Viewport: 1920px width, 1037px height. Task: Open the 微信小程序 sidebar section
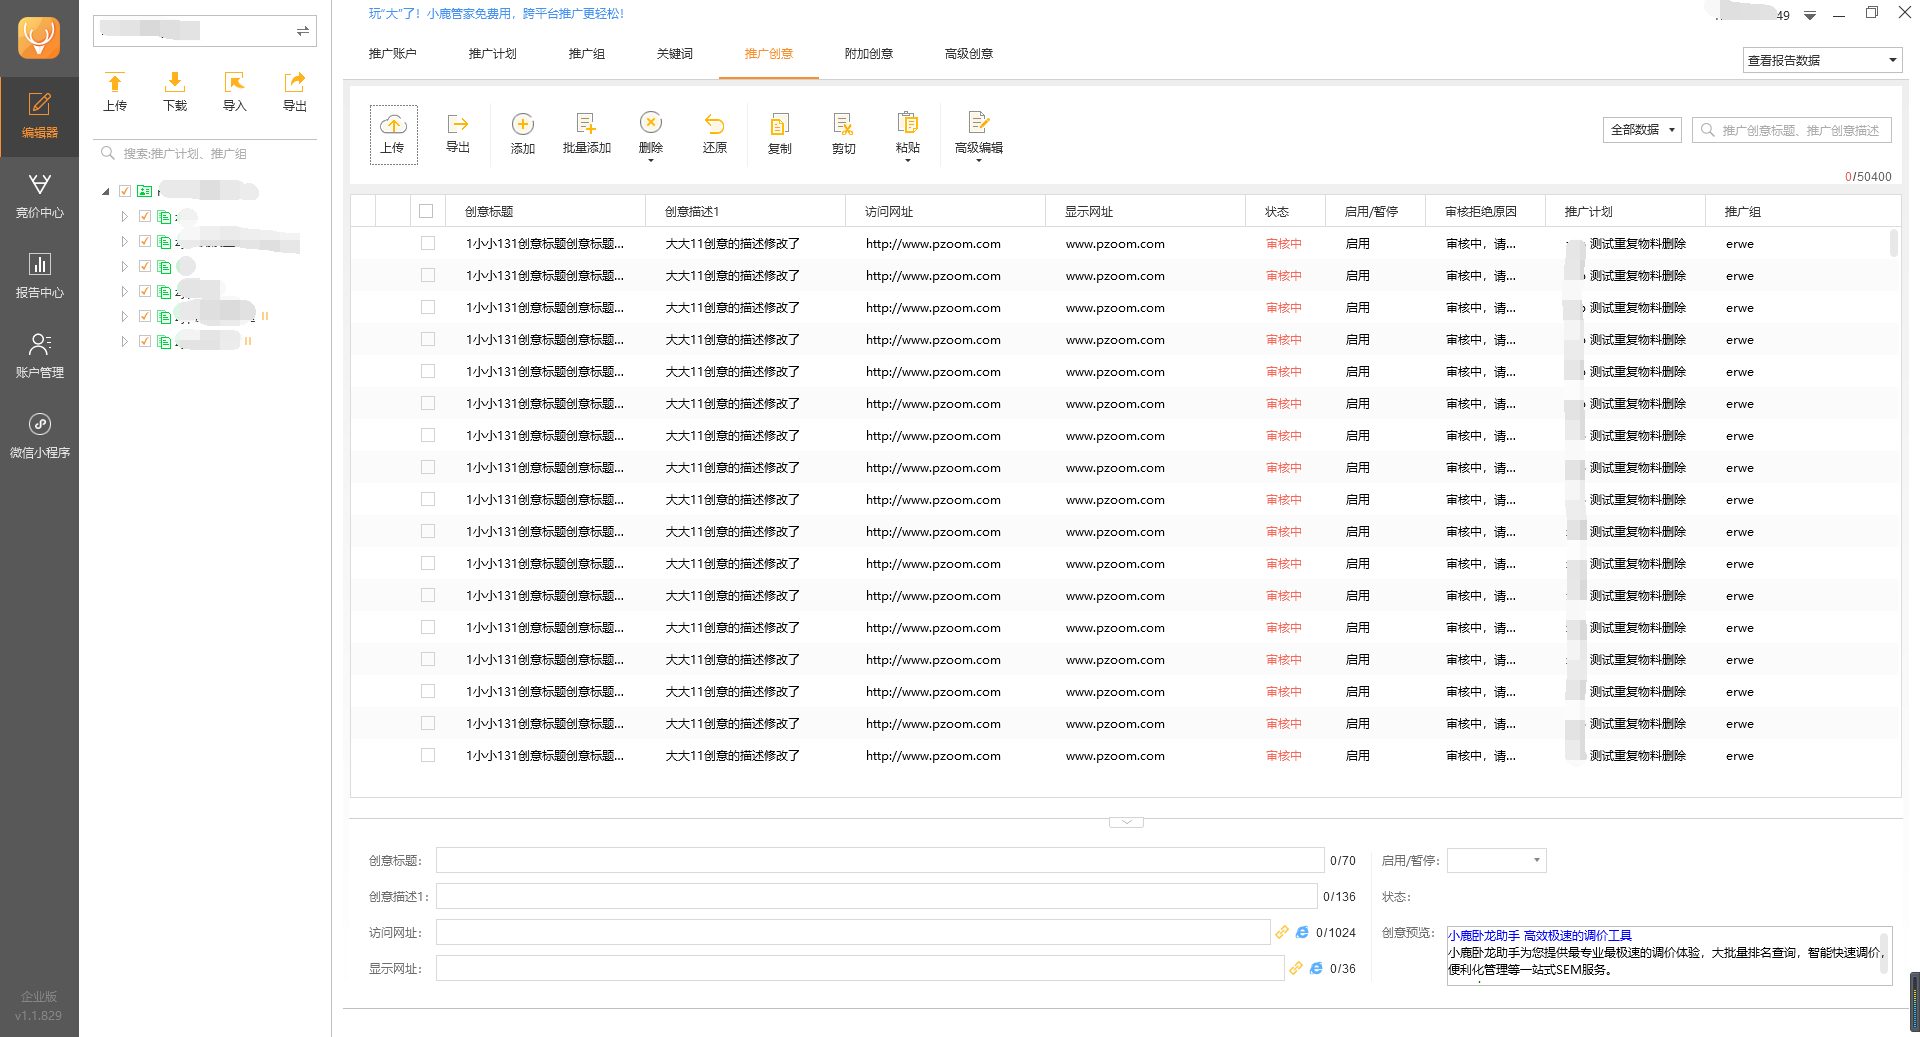coord(39,436)
